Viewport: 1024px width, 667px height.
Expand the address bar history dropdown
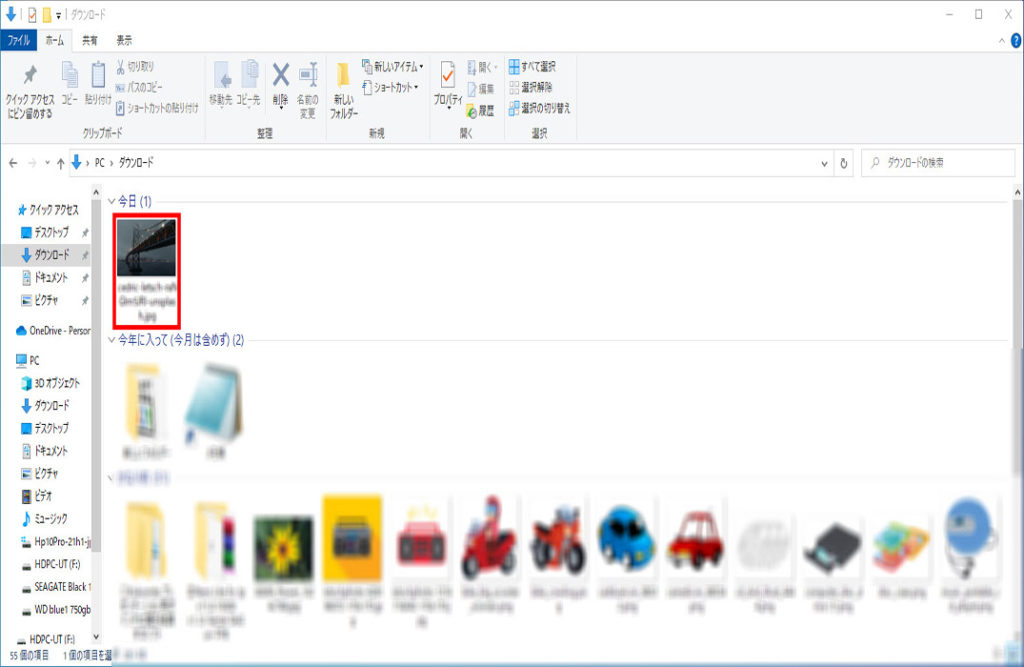click(x=824, y=162)
